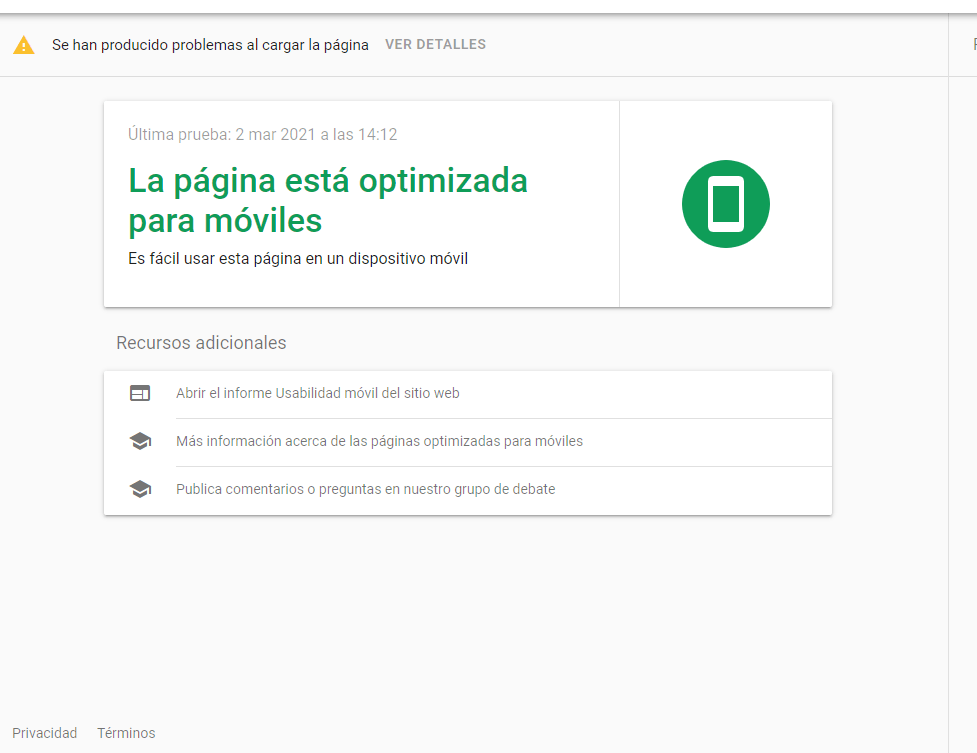The image size is (977, 753).
Task: Select the heading La página está optimizada para móviles
Action: click(x=328, y=200)
